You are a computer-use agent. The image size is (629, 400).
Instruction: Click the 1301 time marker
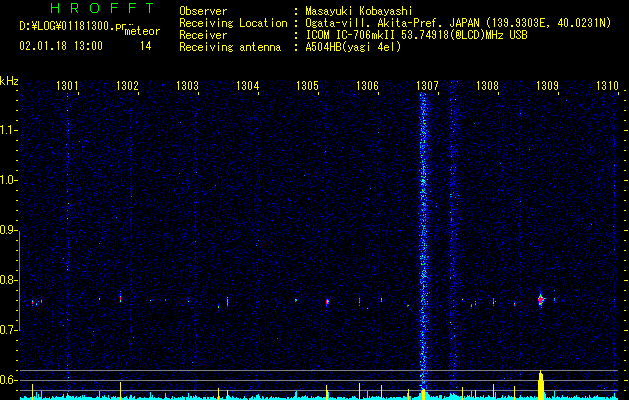coord(67,86)
